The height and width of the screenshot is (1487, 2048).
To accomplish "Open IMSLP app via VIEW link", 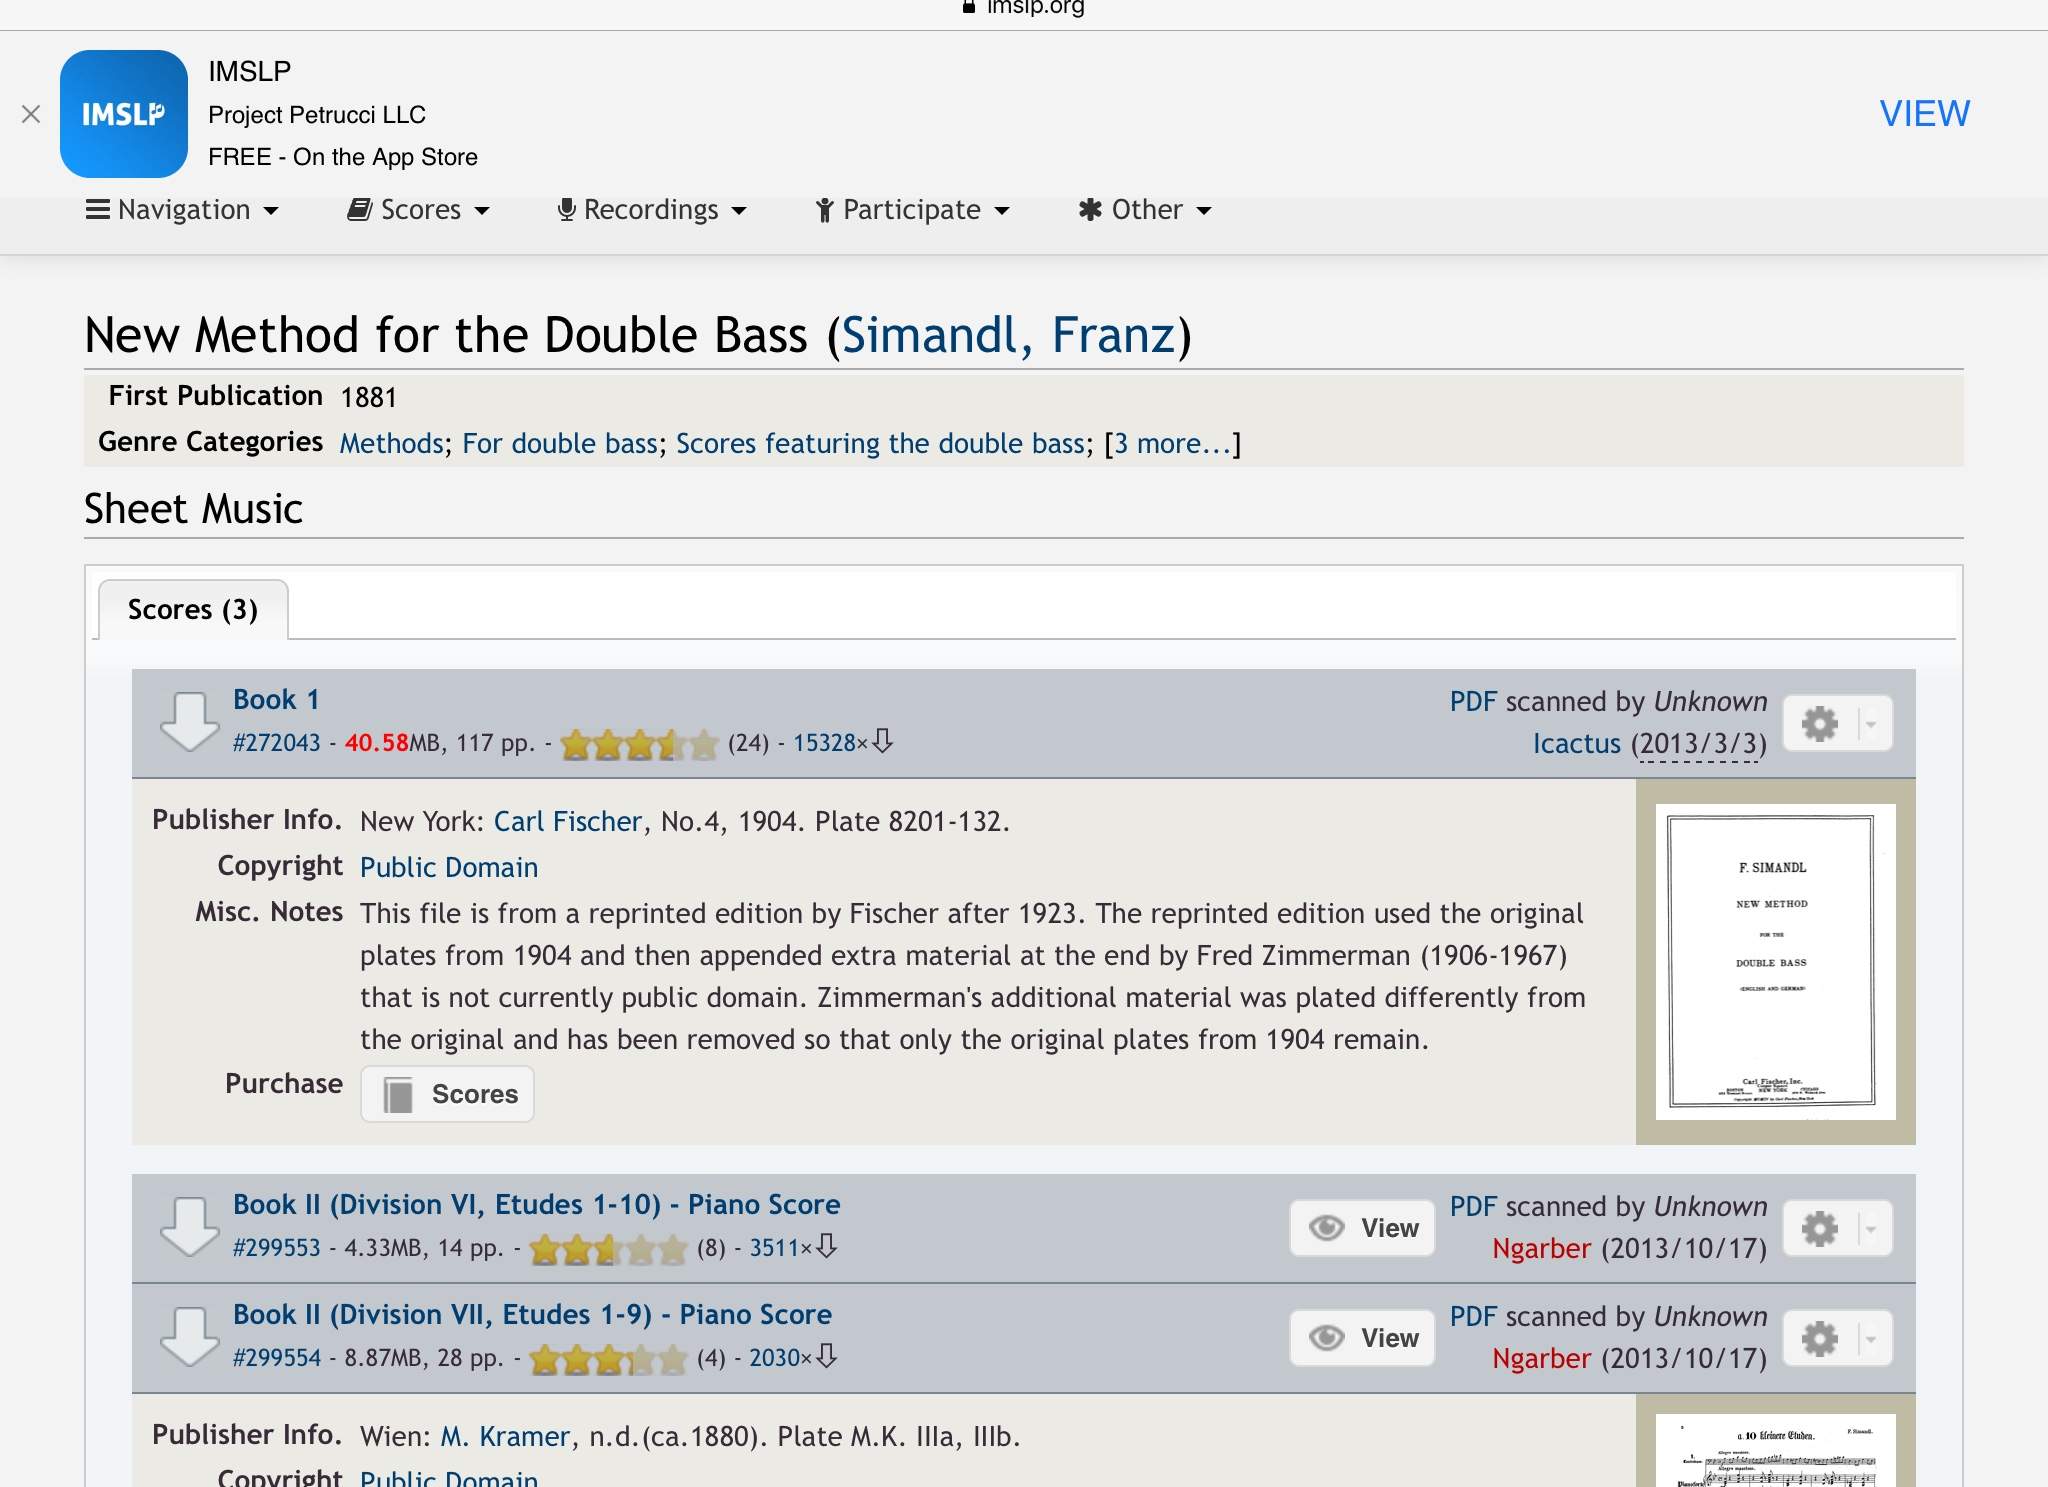I will 1924,114.
